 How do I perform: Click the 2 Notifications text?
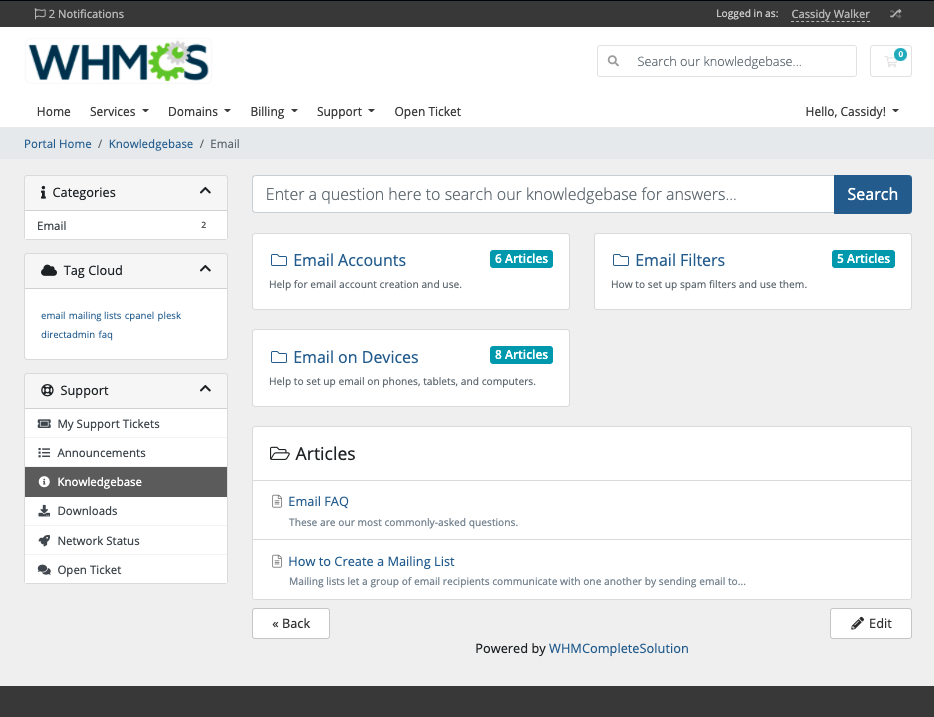tap(86, 14)
